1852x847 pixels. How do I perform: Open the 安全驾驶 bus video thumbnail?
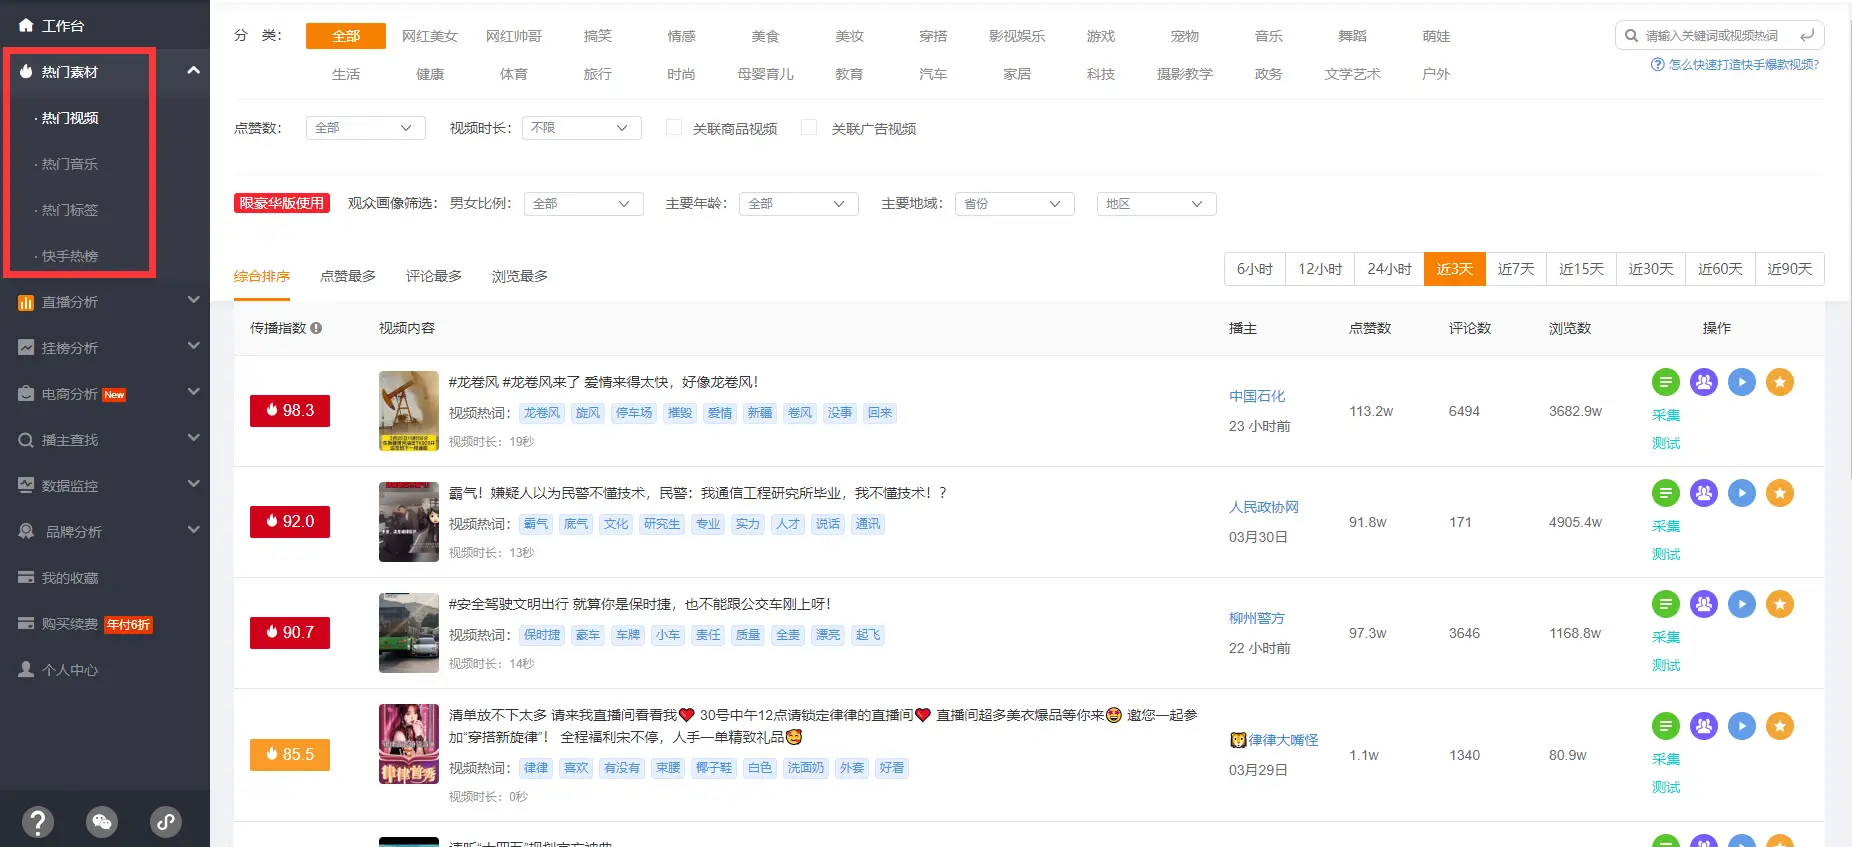pos(409,633)
